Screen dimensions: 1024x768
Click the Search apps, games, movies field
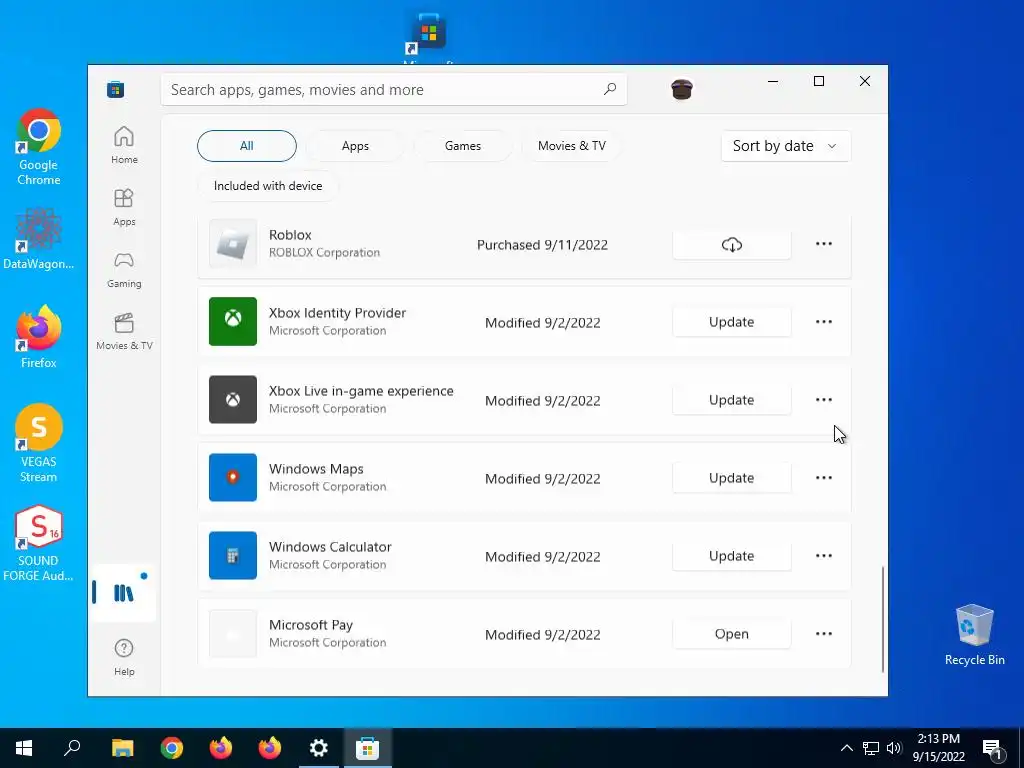tap(394, 89)
